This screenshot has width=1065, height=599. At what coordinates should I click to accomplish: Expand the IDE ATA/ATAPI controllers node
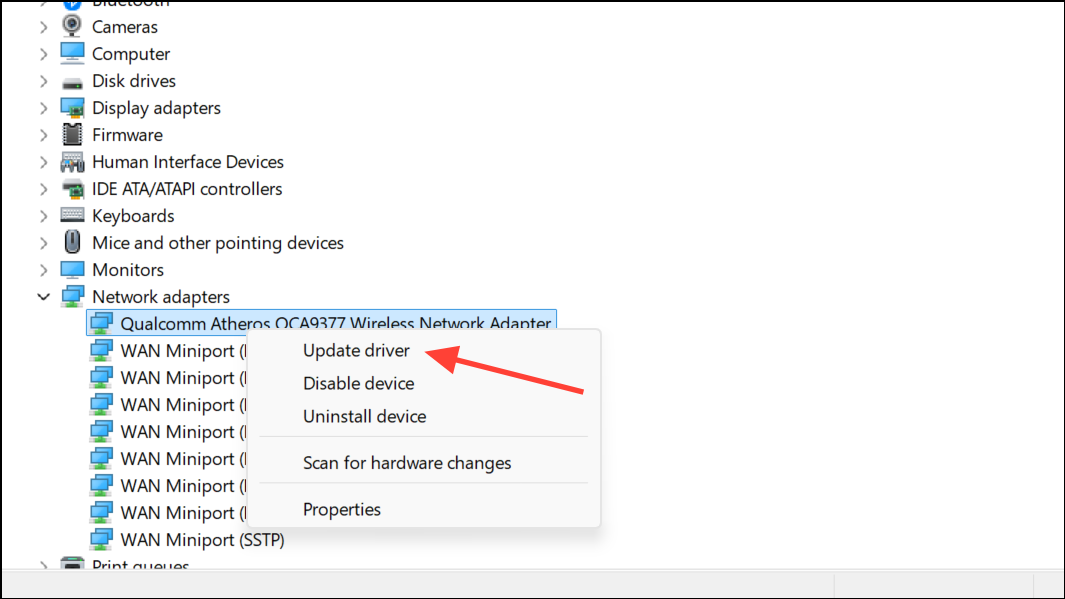[x=43, y=189]
